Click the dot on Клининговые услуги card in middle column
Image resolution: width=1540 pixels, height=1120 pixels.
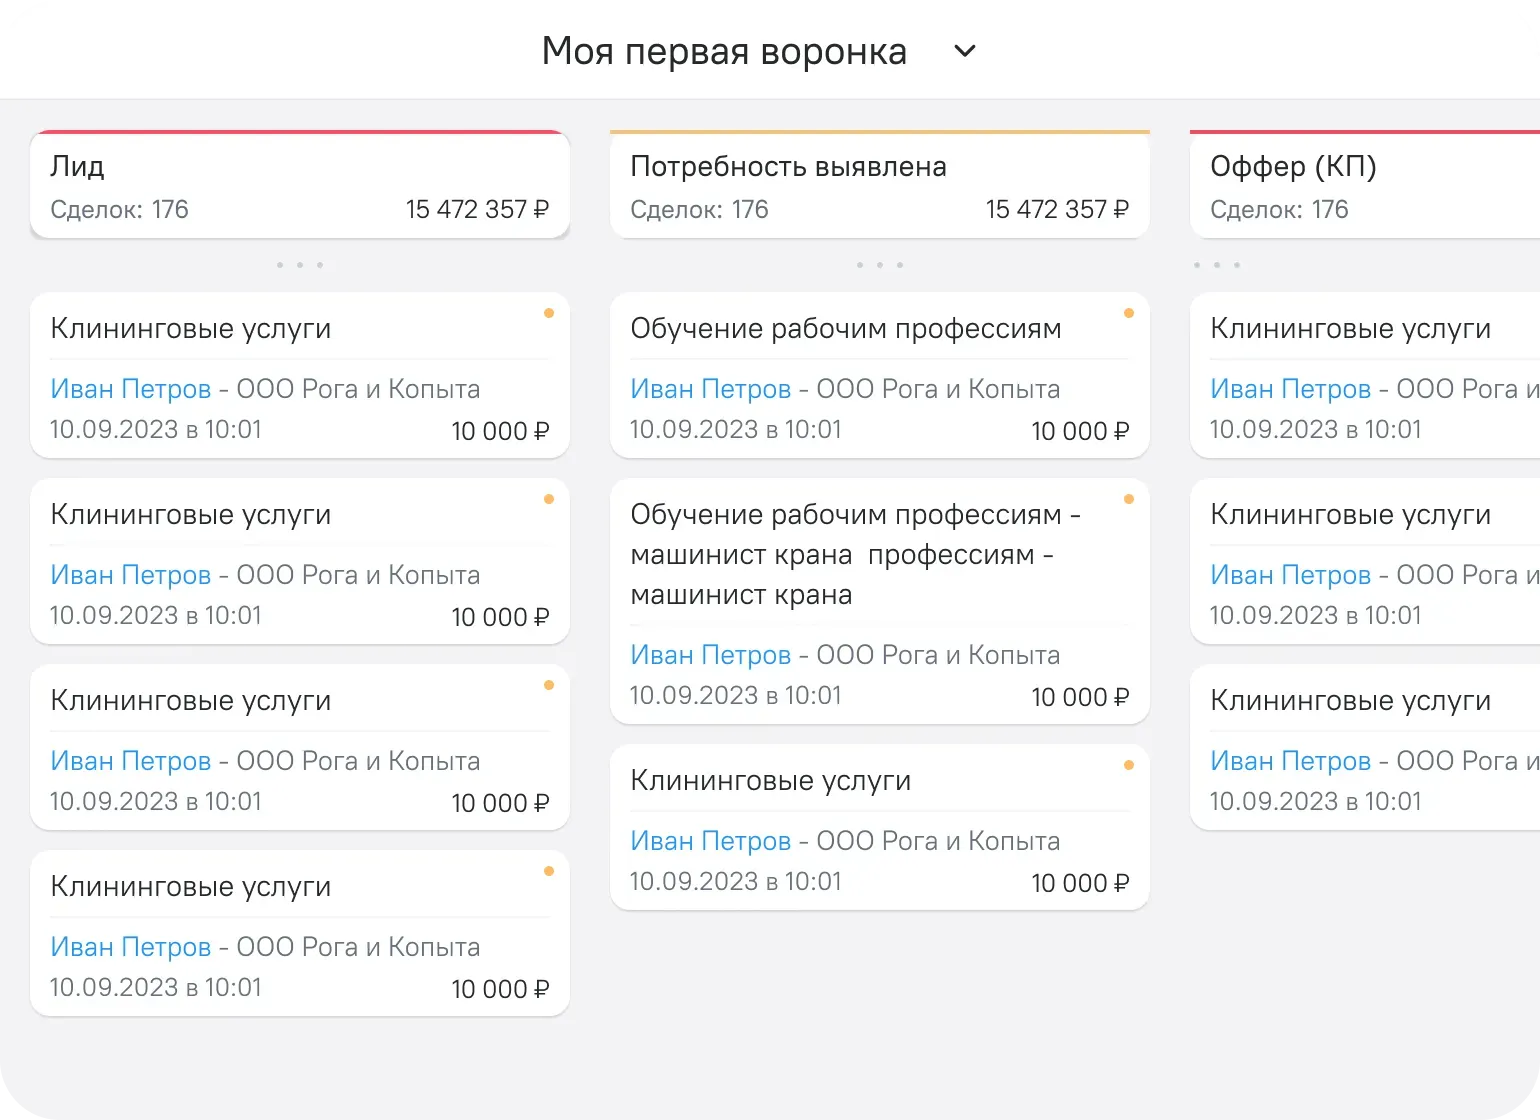tap(1129, 765)
